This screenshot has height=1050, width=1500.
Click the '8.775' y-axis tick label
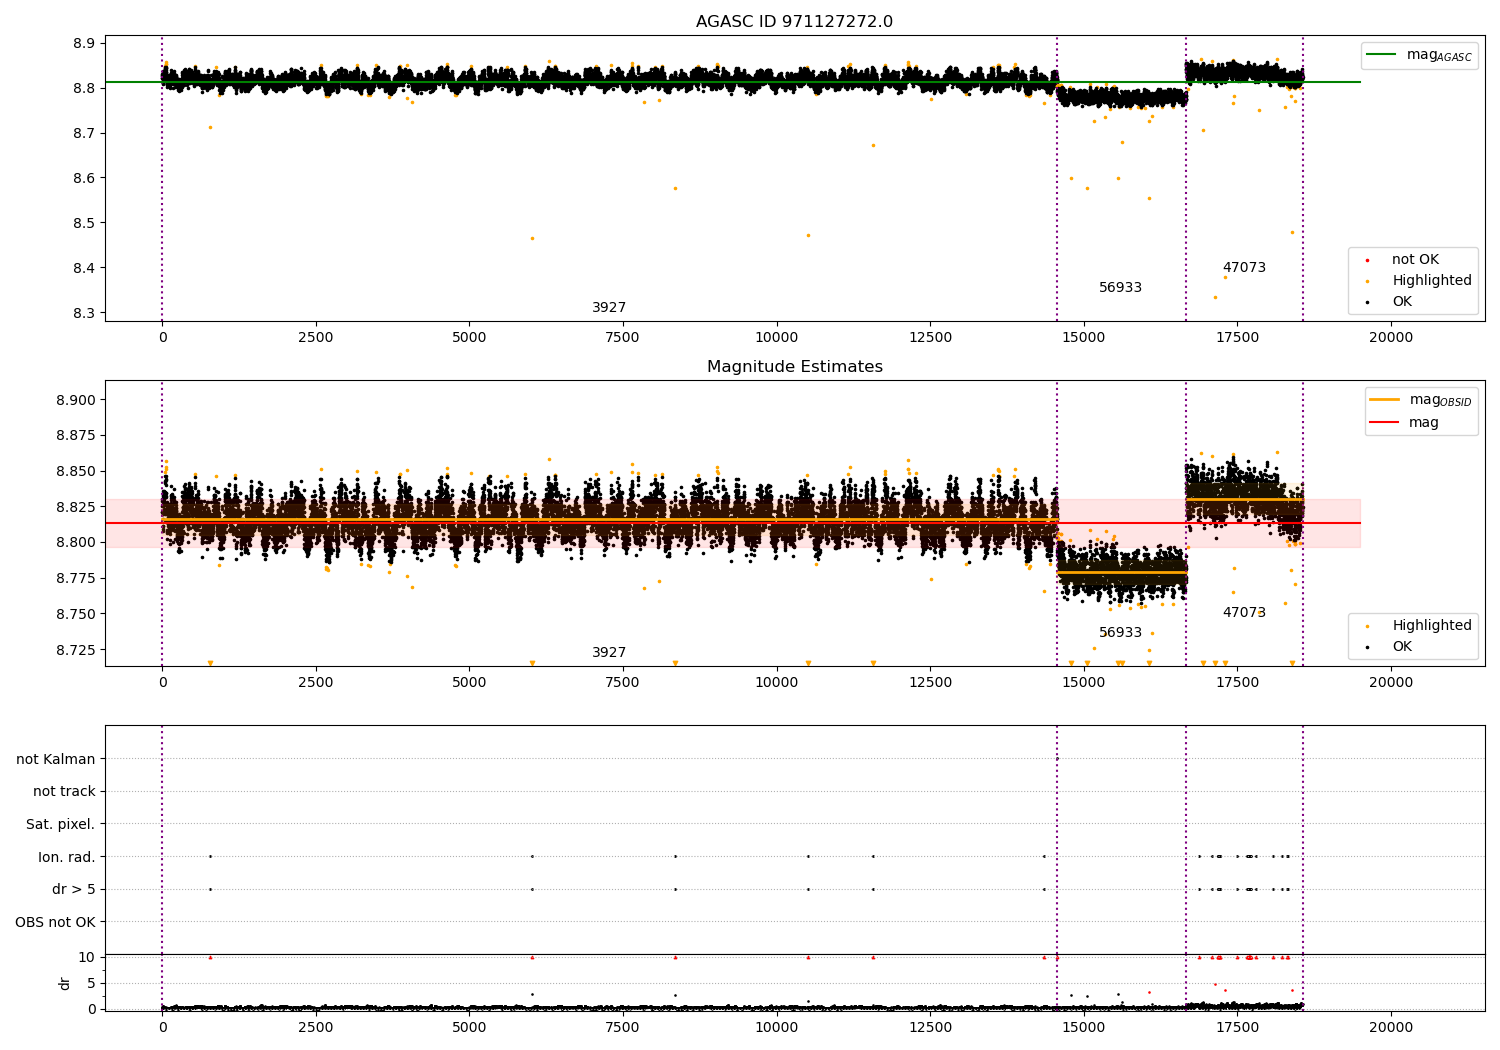pyautogui.click(x=76, y=579)
